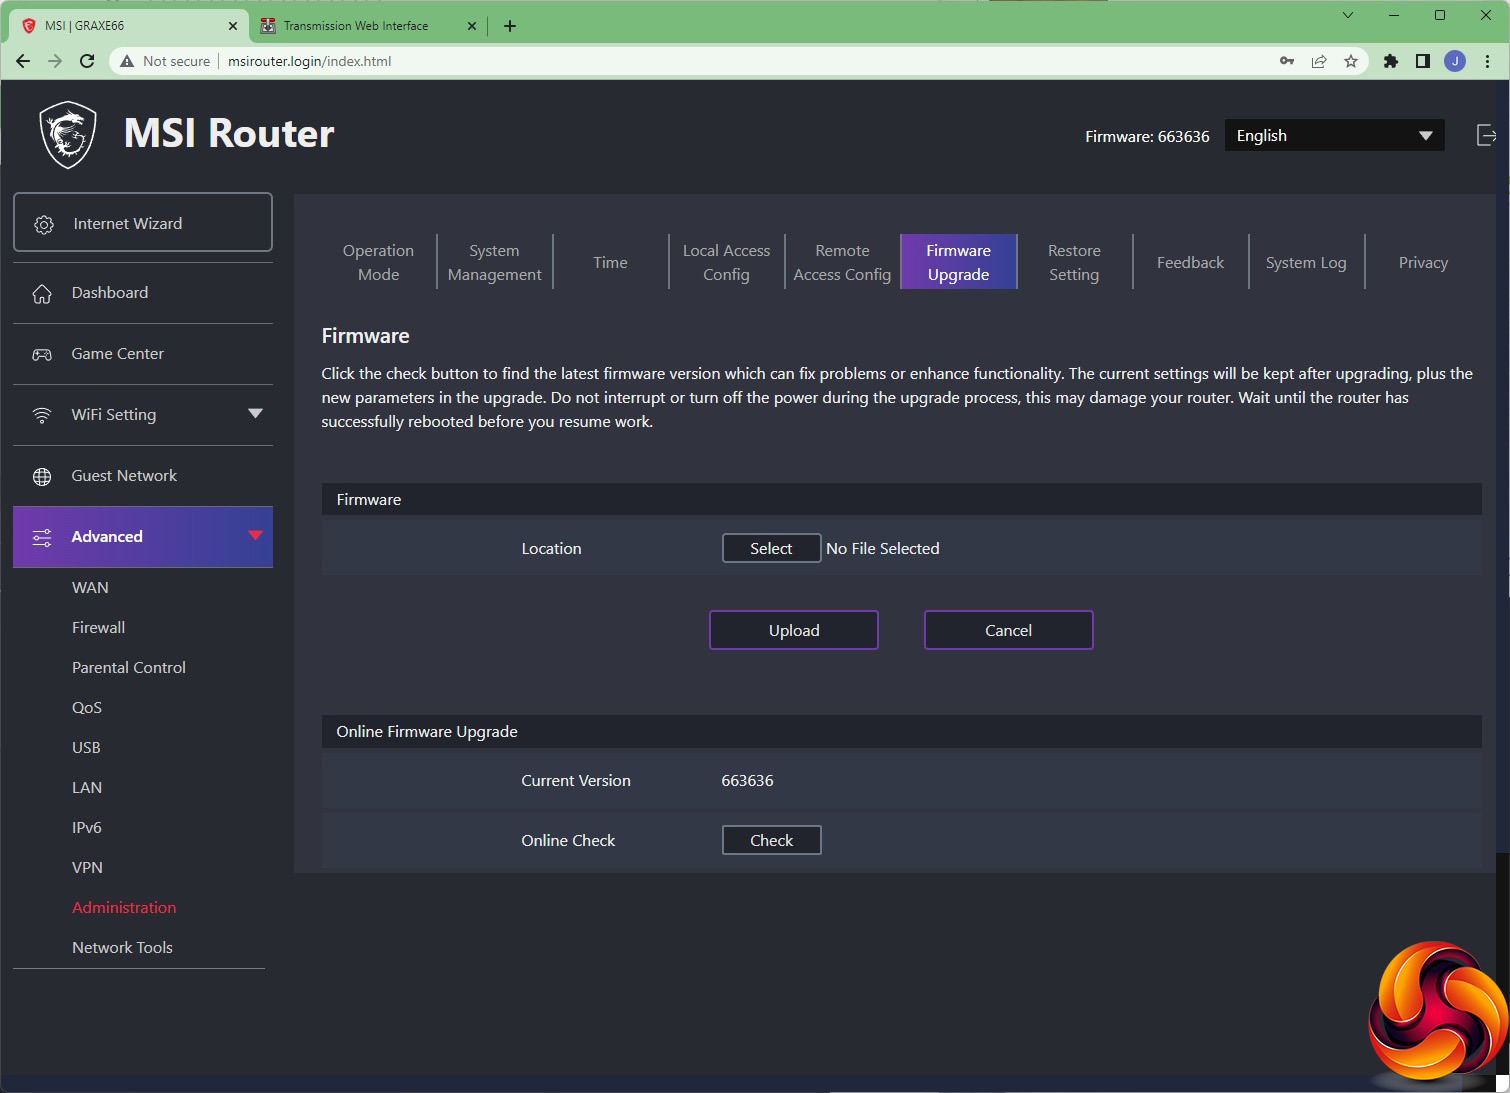Close the Transmission Web Interface tab

(x=472, y=26)
